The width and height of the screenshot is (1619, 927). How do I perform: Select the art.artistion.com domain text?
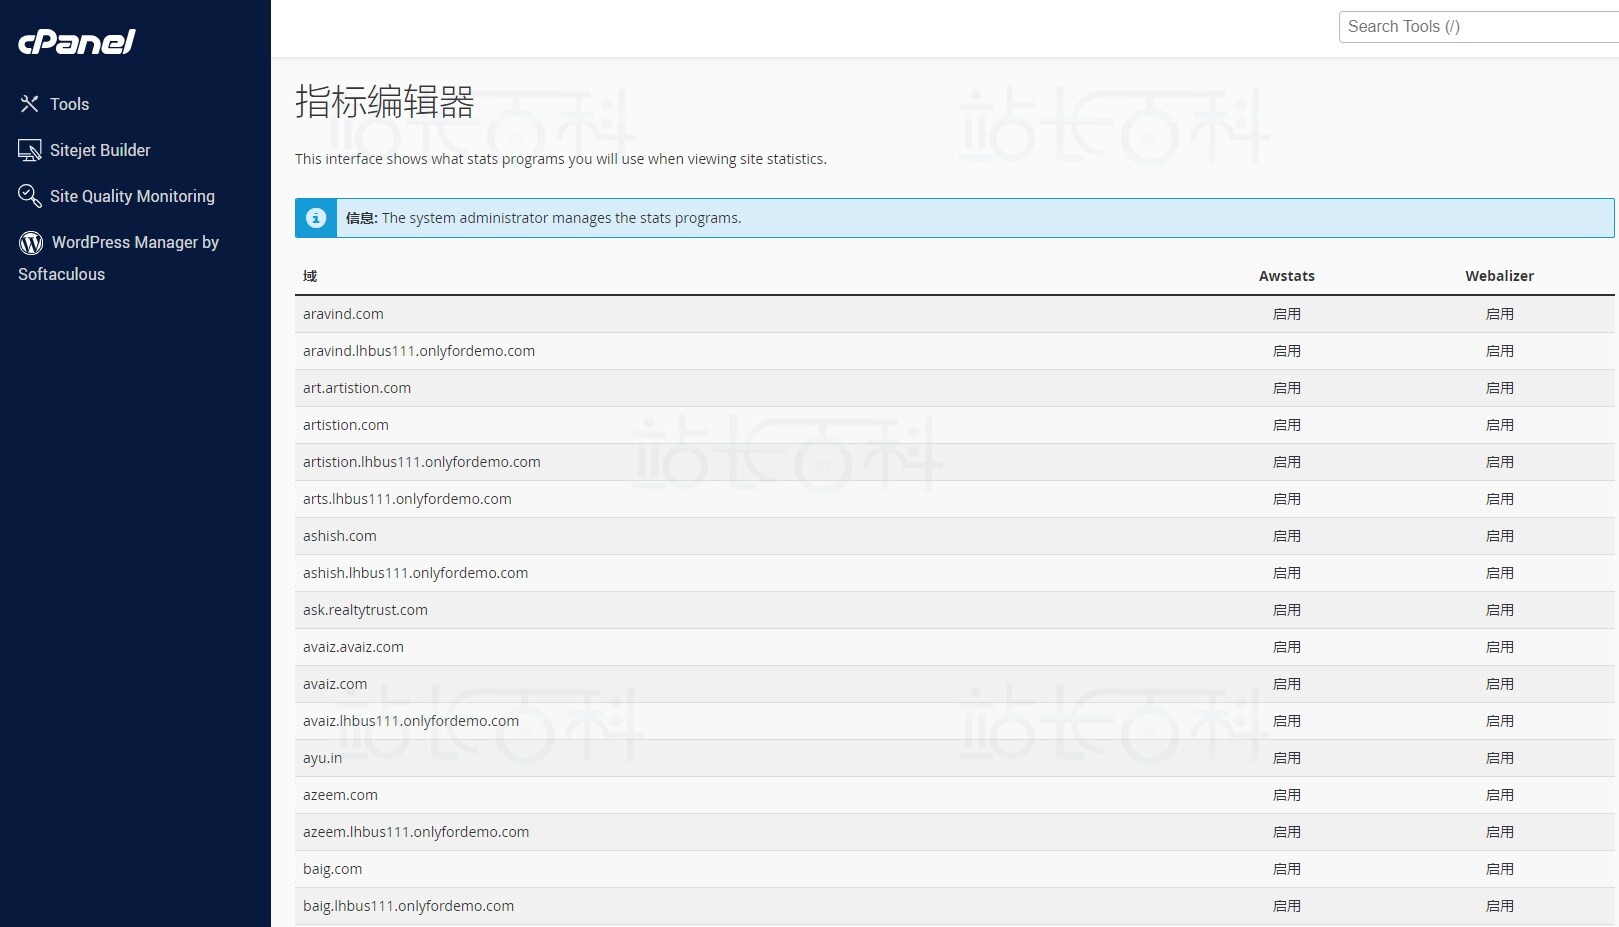point(357,388)
